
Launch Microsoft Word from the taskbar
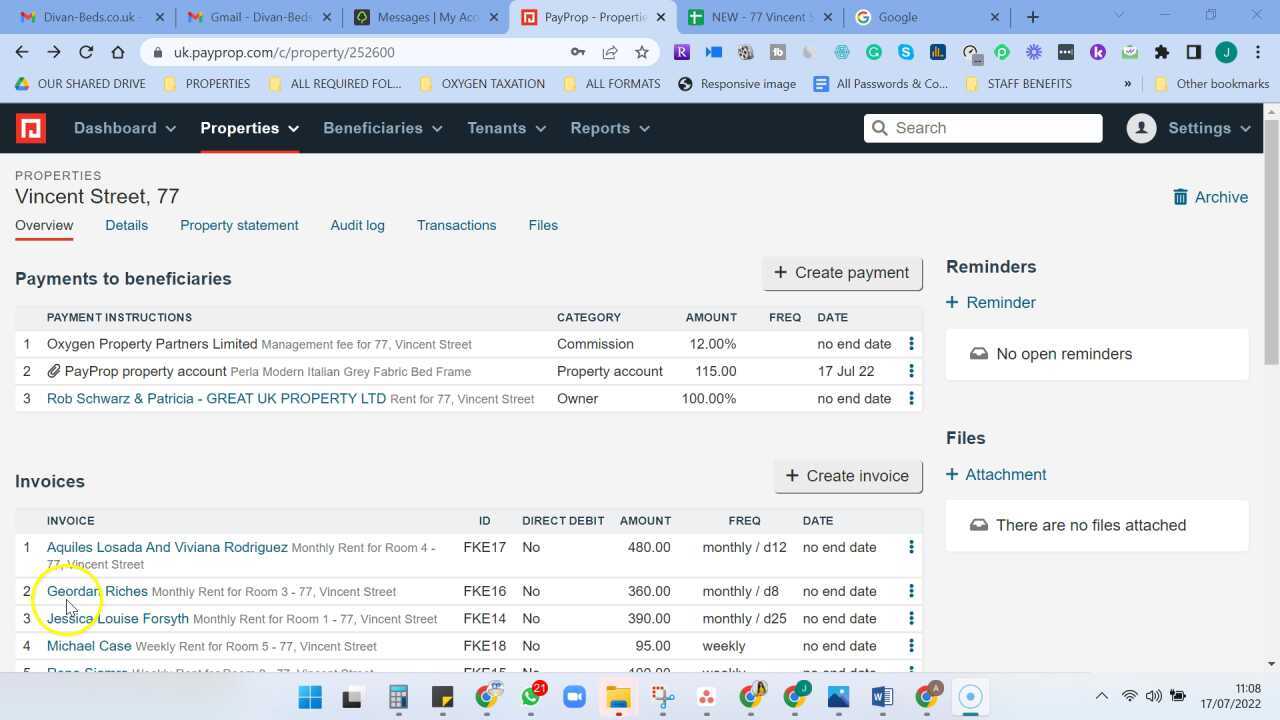click(882, 697)
